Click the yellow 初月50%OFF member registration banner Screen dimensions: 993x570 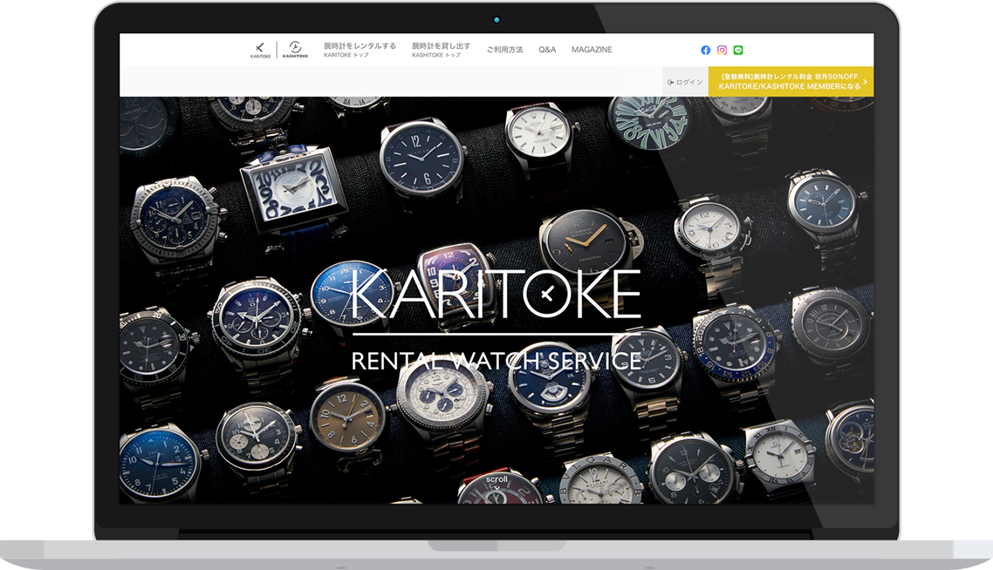pos(791,82)
